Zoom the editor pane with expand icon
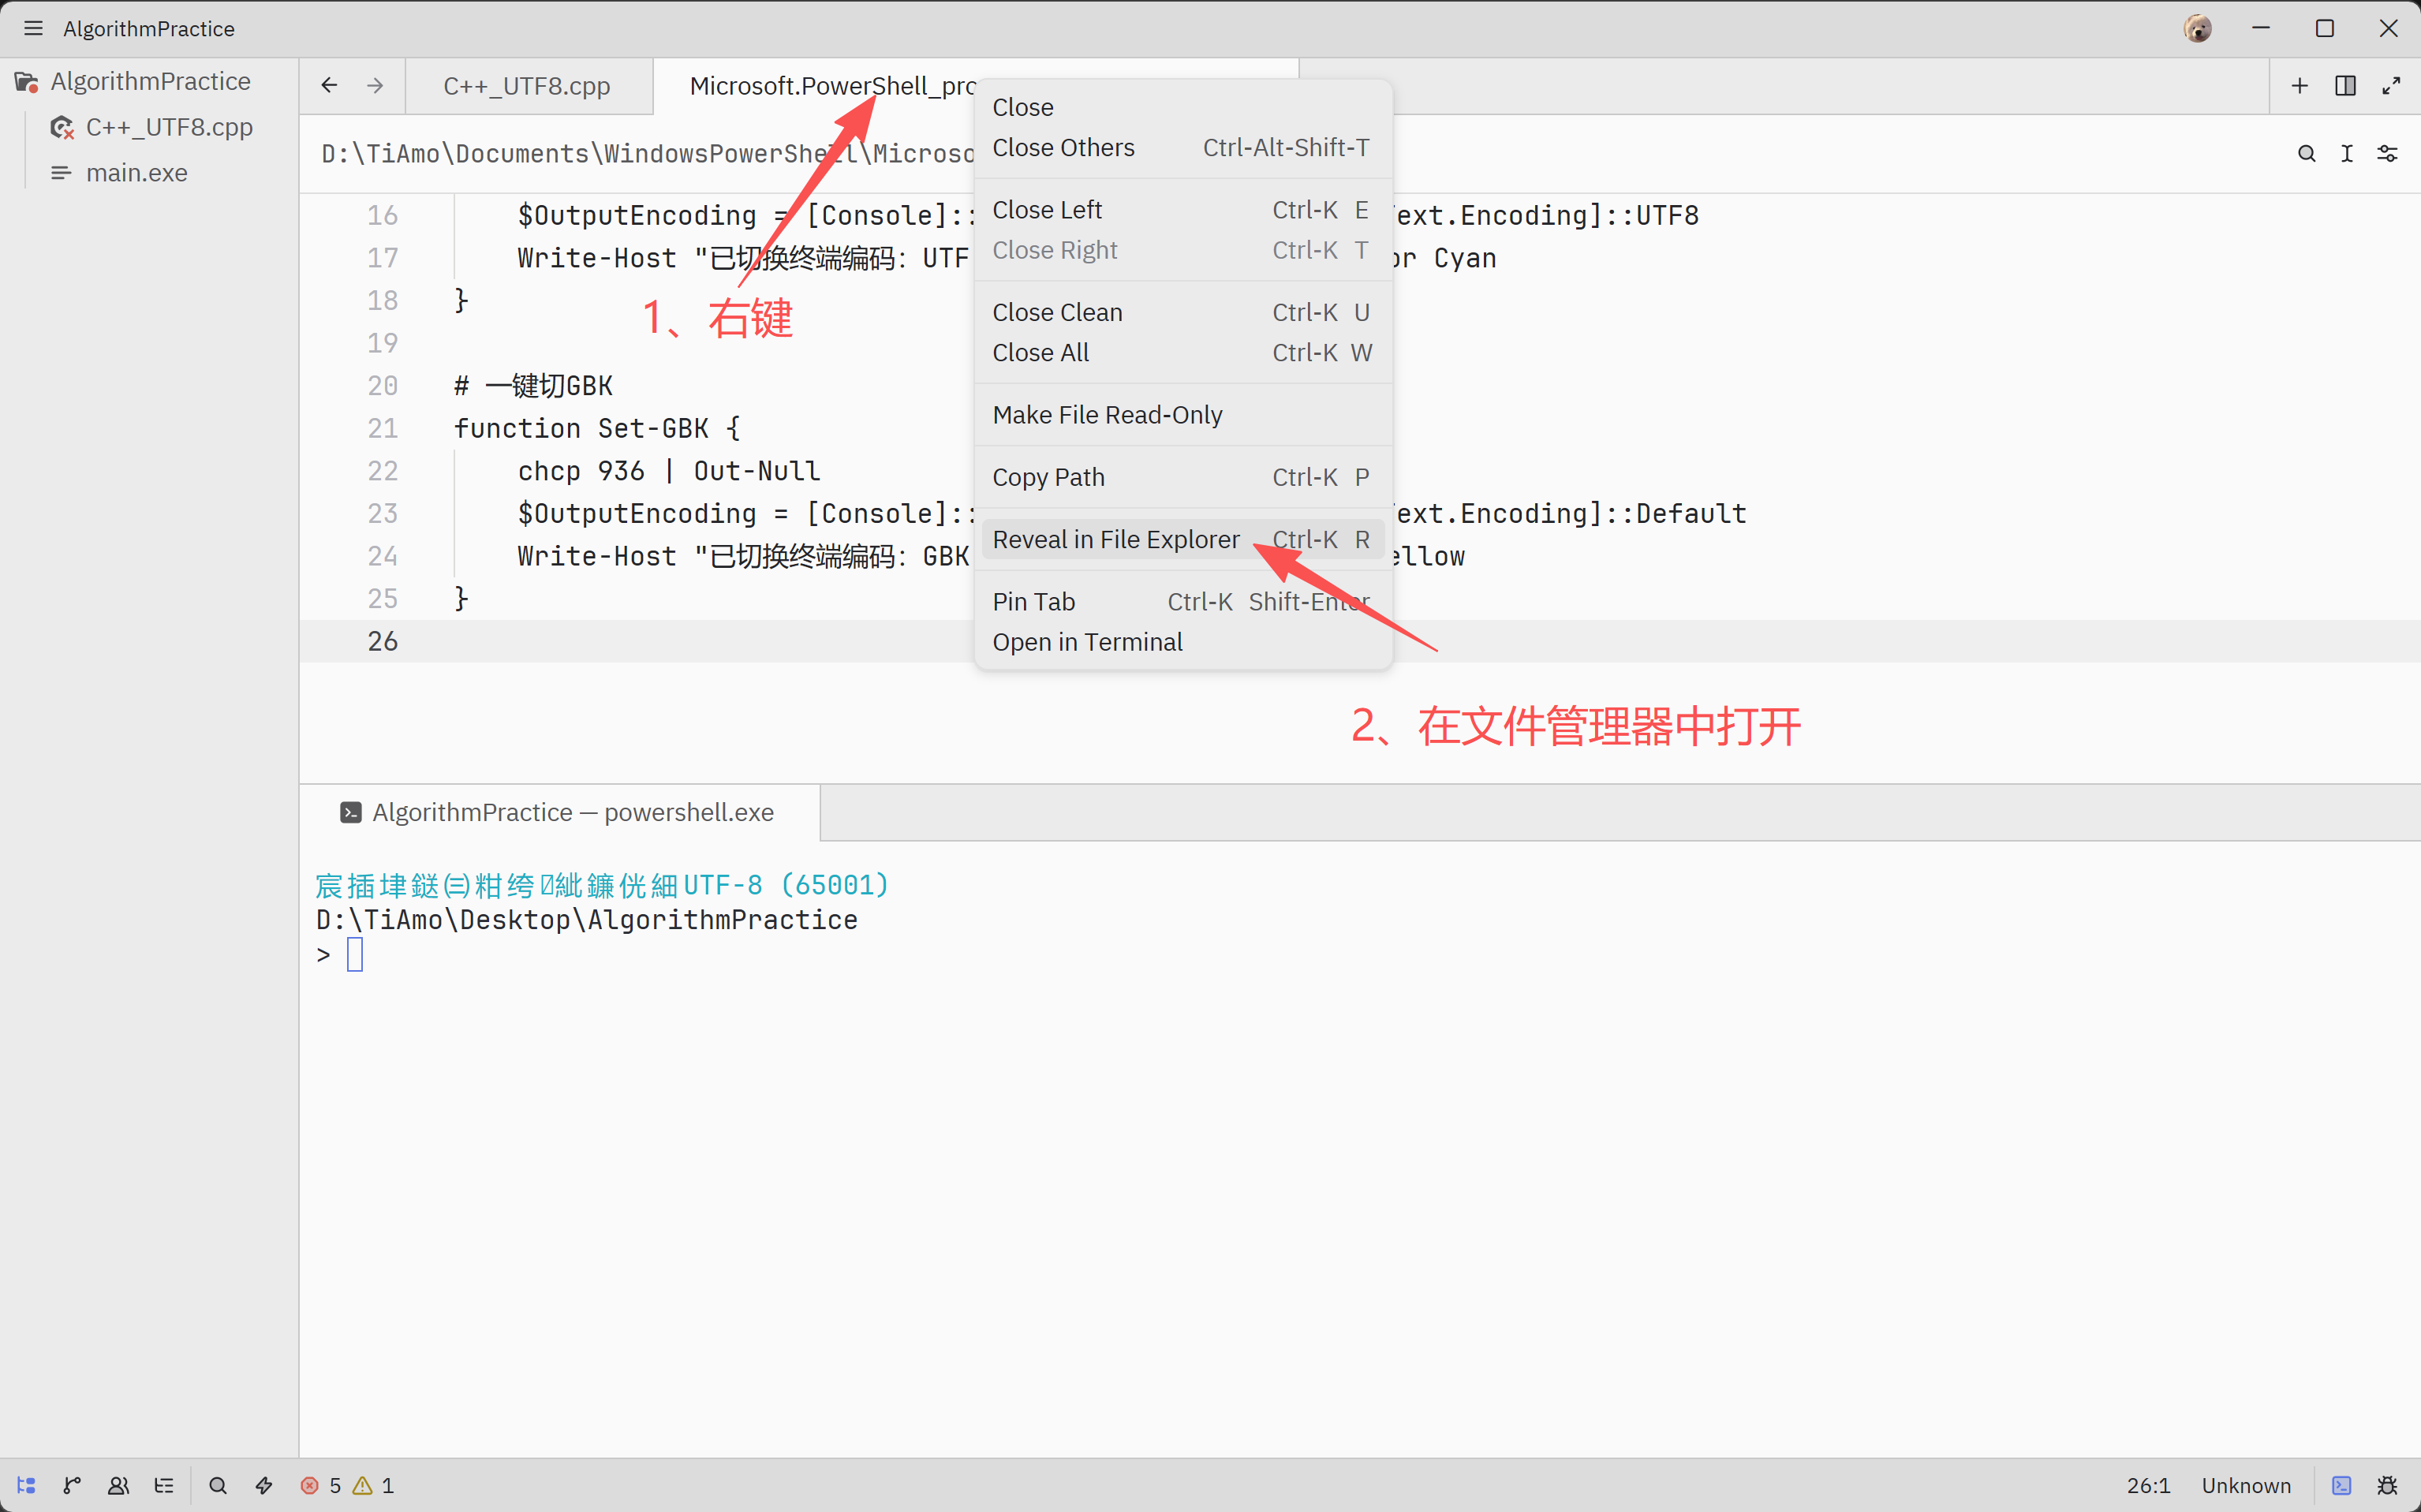 2391,86
